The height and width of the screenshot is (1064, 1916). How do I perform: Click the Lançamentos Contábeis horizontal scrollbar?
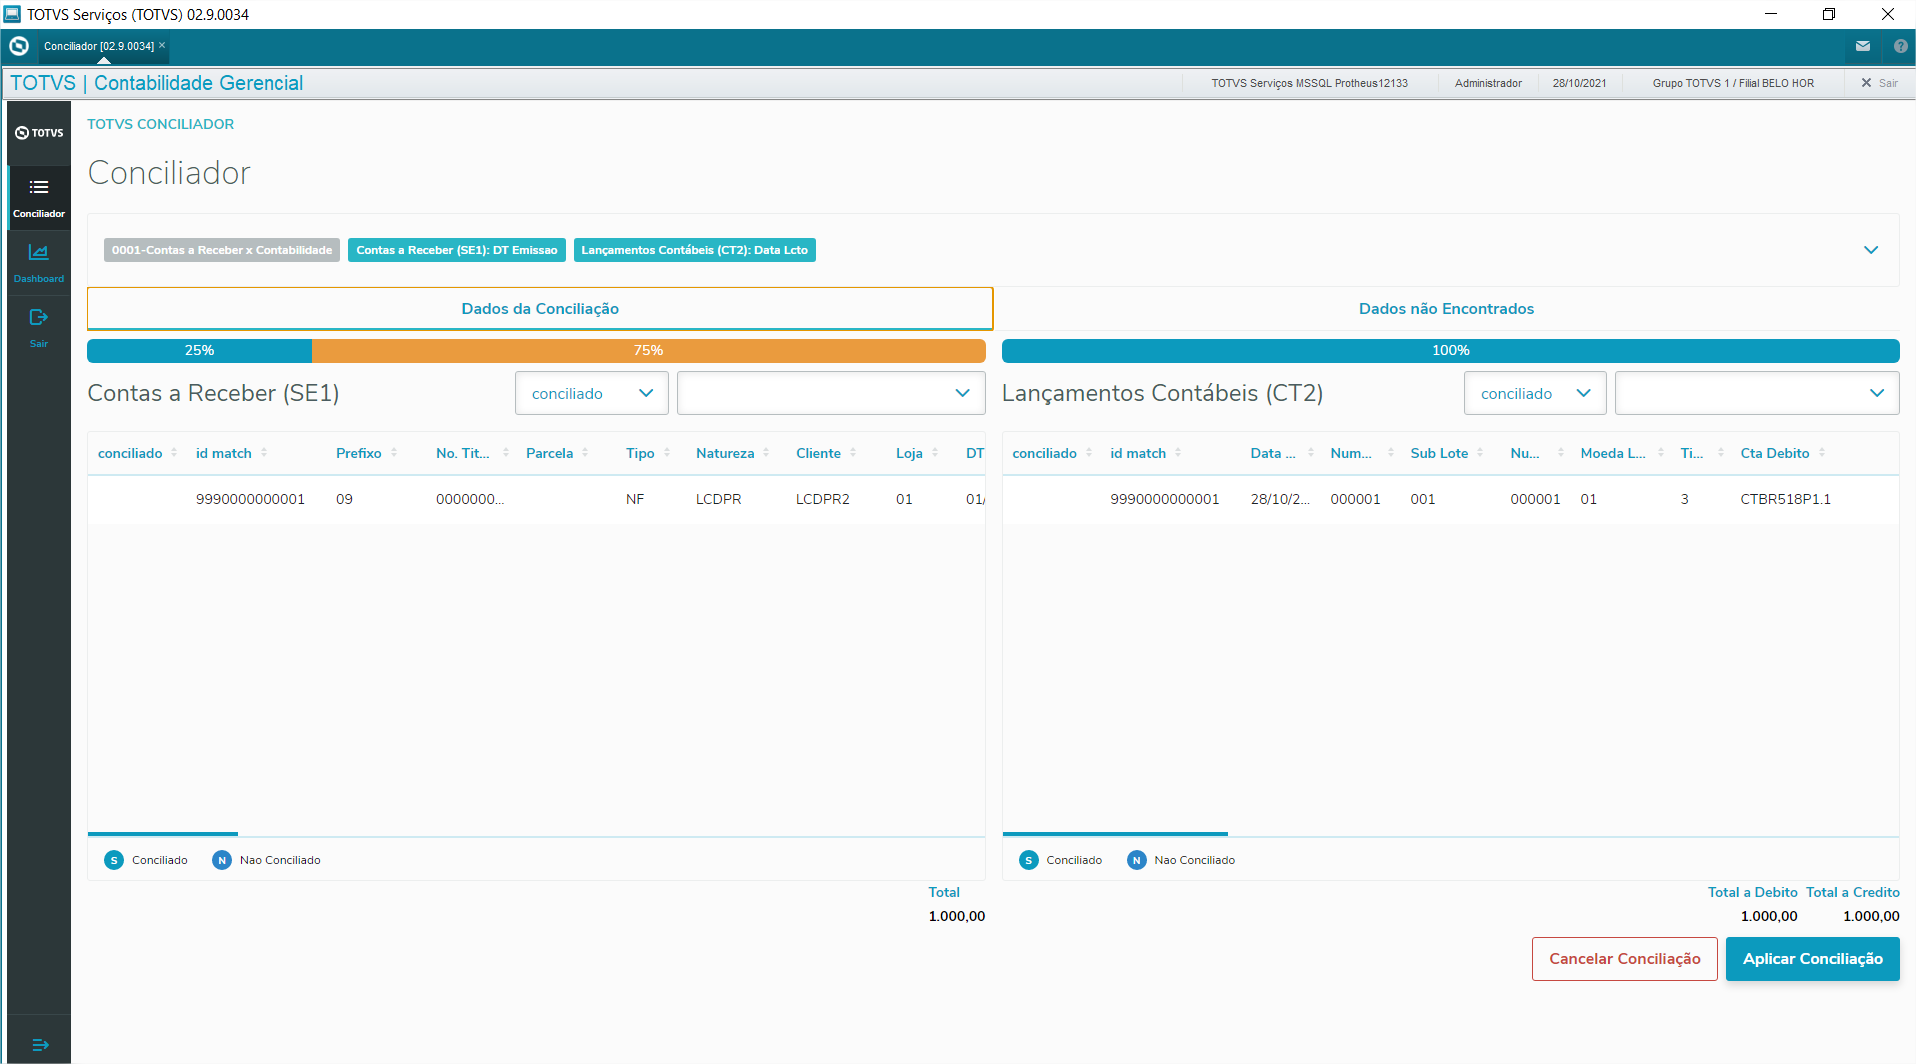click(x=1115, y=834)
